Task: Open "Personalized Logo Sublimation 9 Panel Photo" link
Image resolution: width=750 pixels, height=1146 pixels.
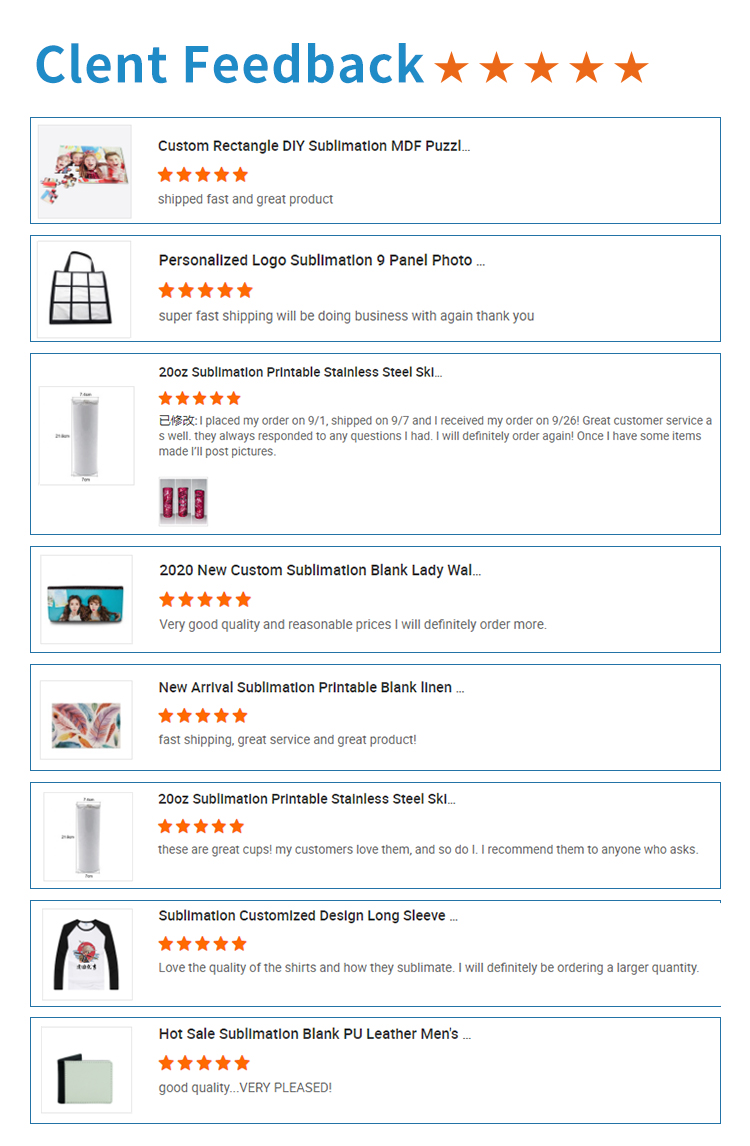Action: point(321,261)
